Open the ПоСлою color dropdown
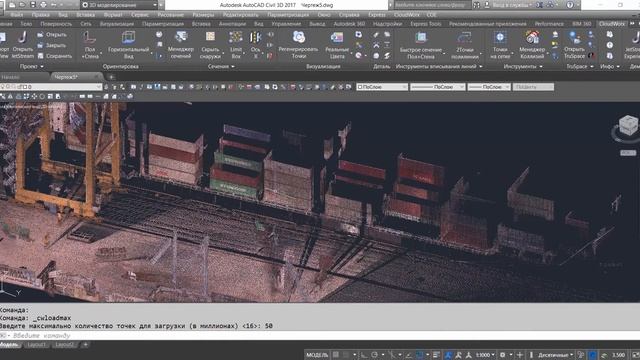Viewport: 640px width, 360px height. (382, 87)
